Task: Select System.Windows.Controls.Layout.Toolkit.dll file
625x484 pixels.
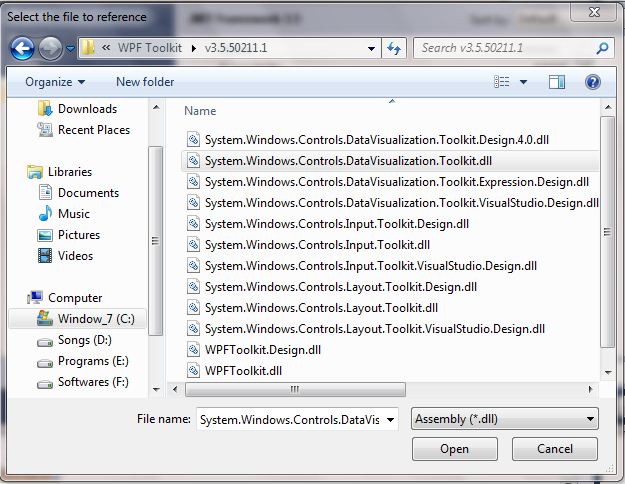Action: 312,308
